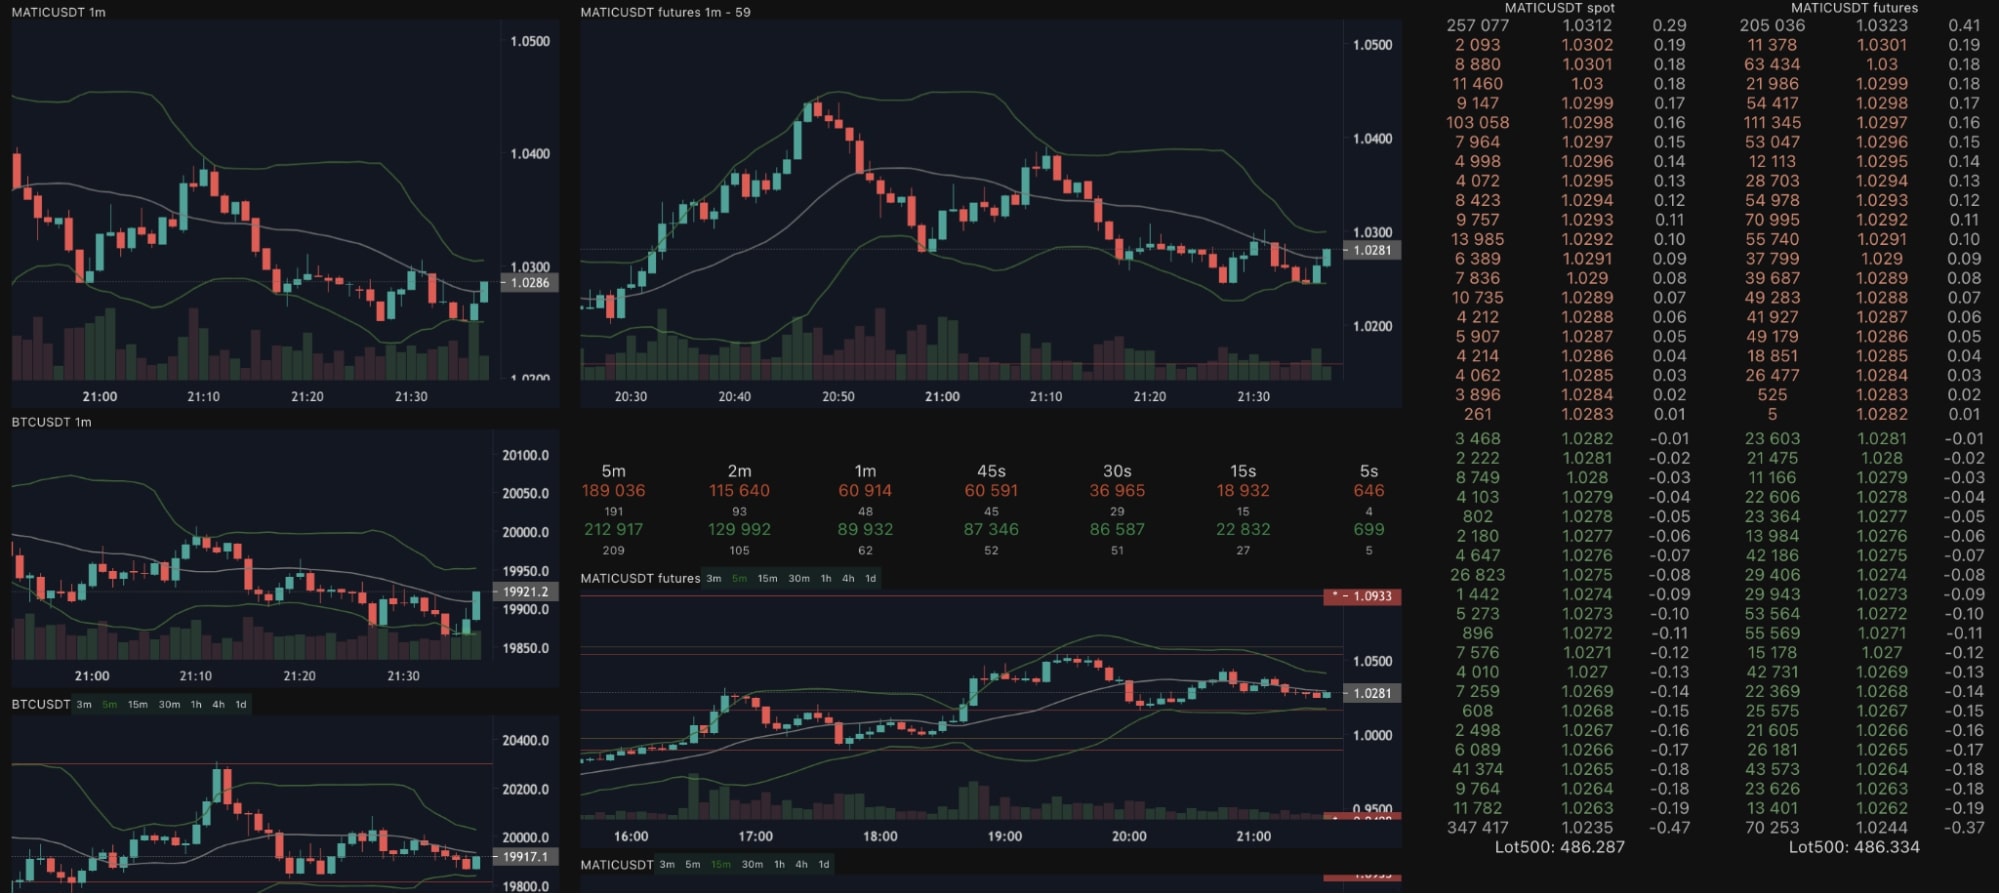Set lower BTCUSDT chart to 4h

click(x=218, y=705)
